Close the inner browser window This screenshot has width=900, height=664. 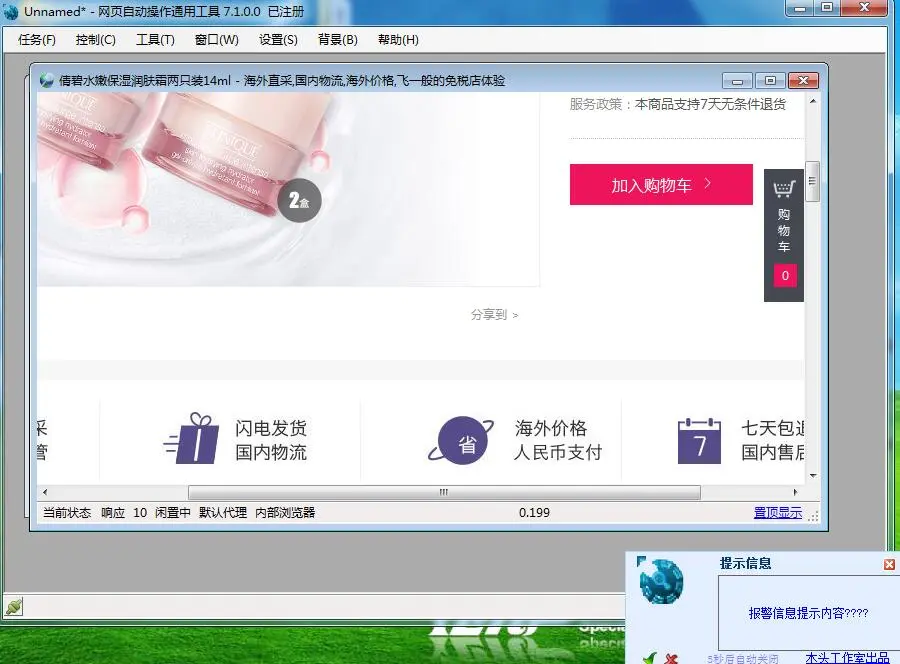(803, 80)
